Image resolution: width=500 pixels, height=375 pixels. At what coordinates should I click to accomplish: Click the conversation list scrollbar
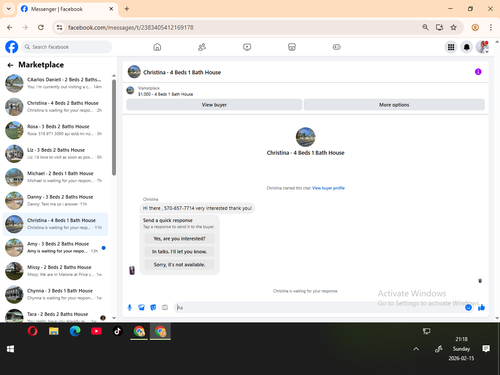[x=114, y=127]
